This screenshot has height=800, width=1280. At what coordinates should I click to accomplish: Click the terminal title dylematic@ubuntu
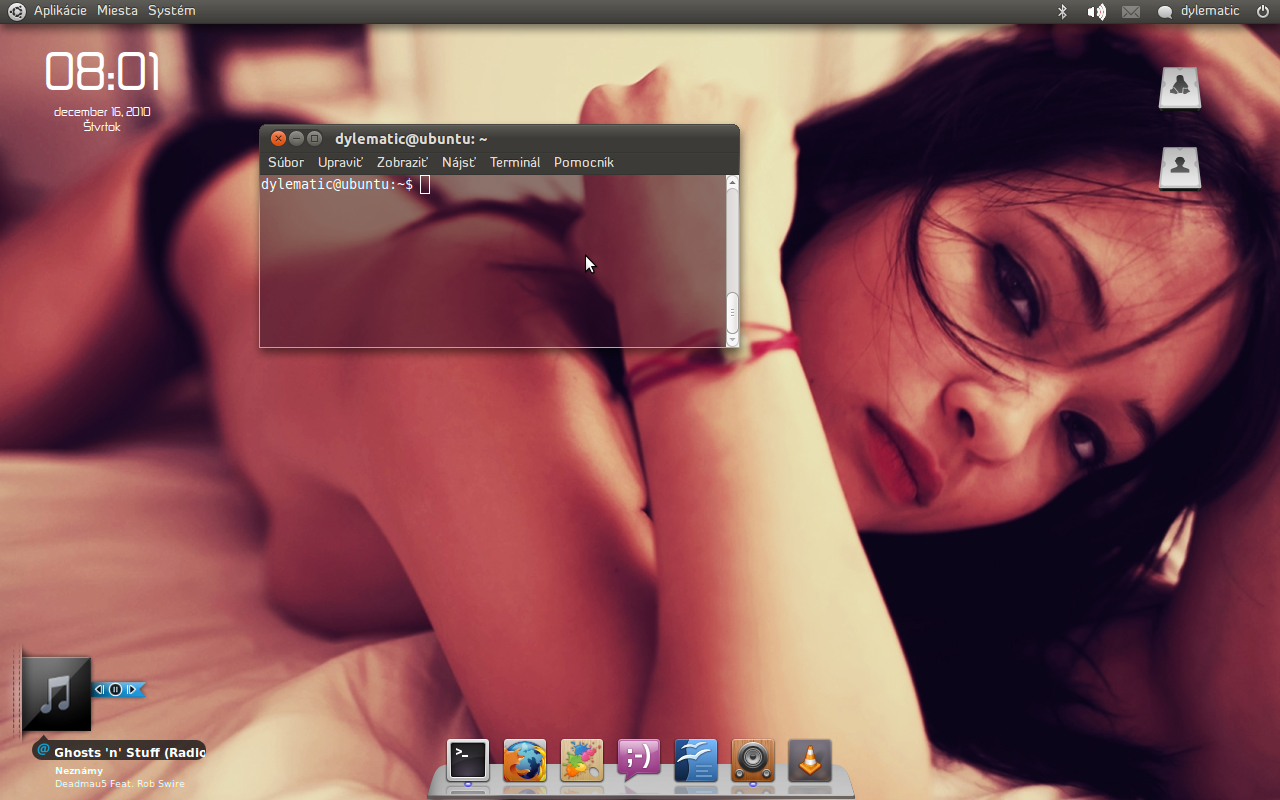[411, 139]
